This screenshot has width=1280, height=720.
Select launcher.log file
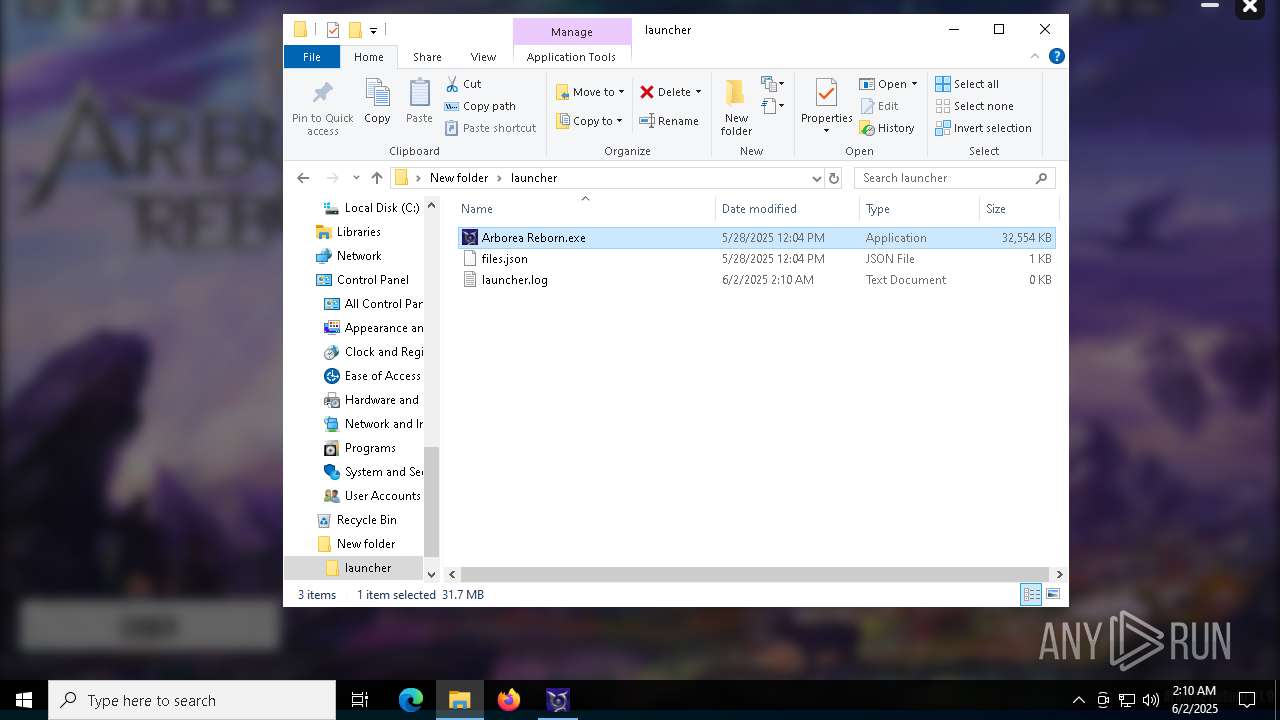pyautogui.click(x=756, y=280)
